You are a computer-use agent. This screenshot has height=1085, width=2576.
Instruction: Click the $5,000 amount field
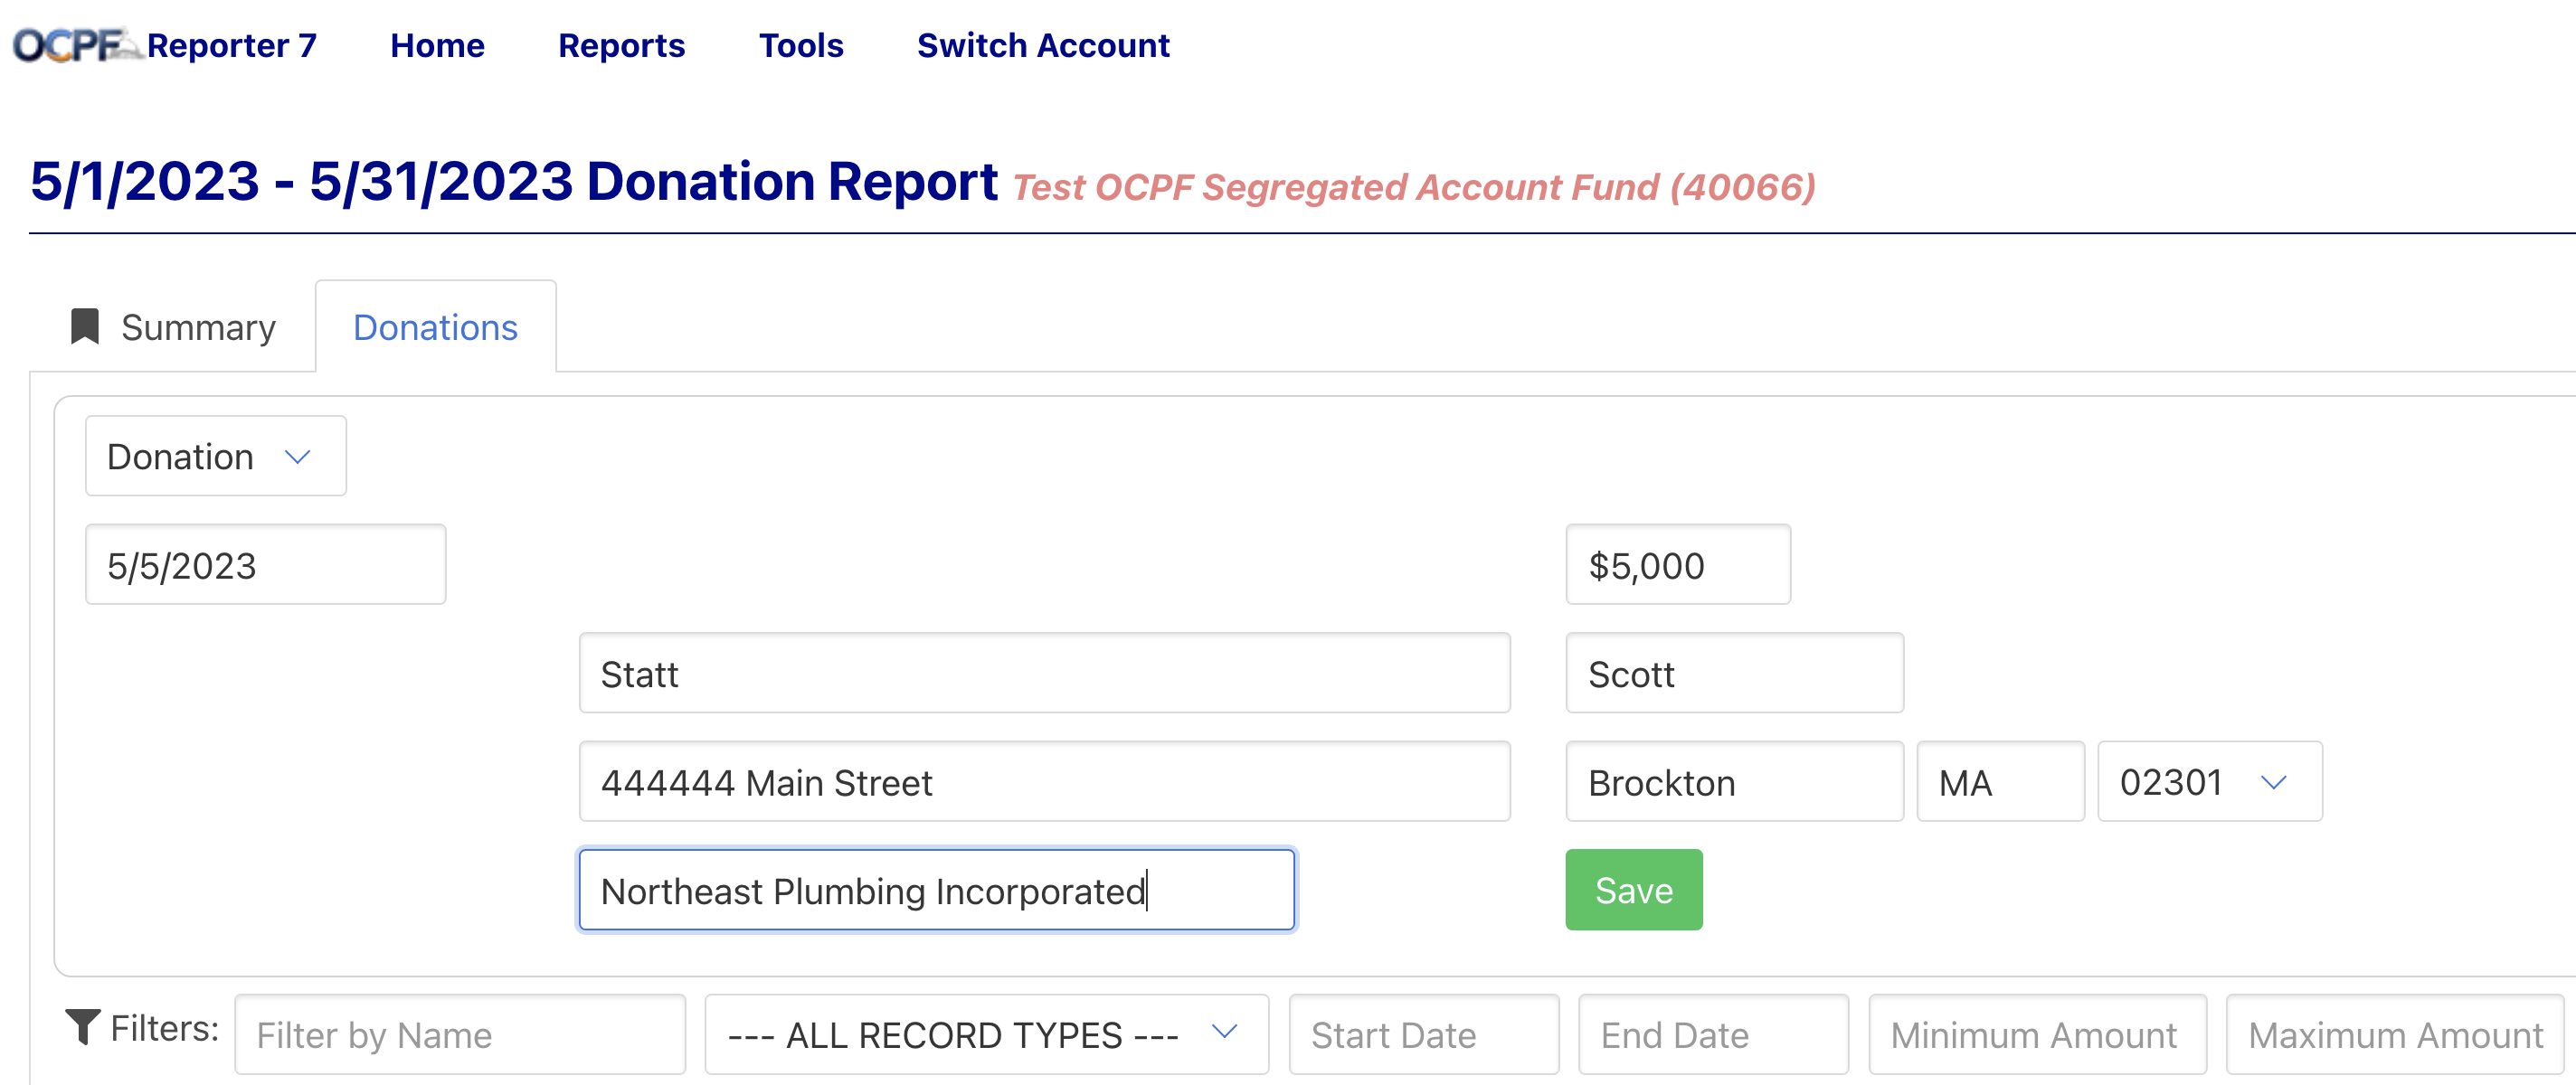(x=1677, y=564)
